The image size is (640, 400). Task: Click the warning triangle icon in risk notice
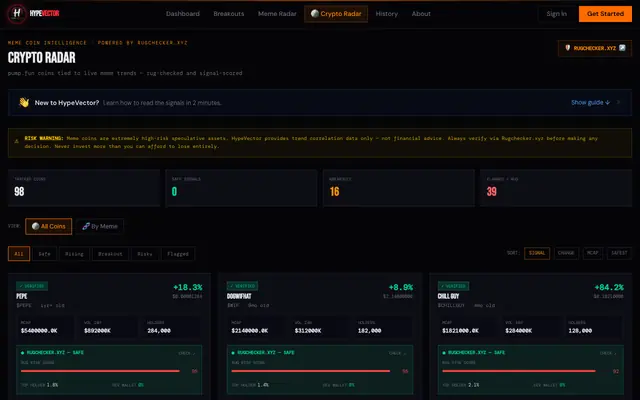click(x=16, y=141)
